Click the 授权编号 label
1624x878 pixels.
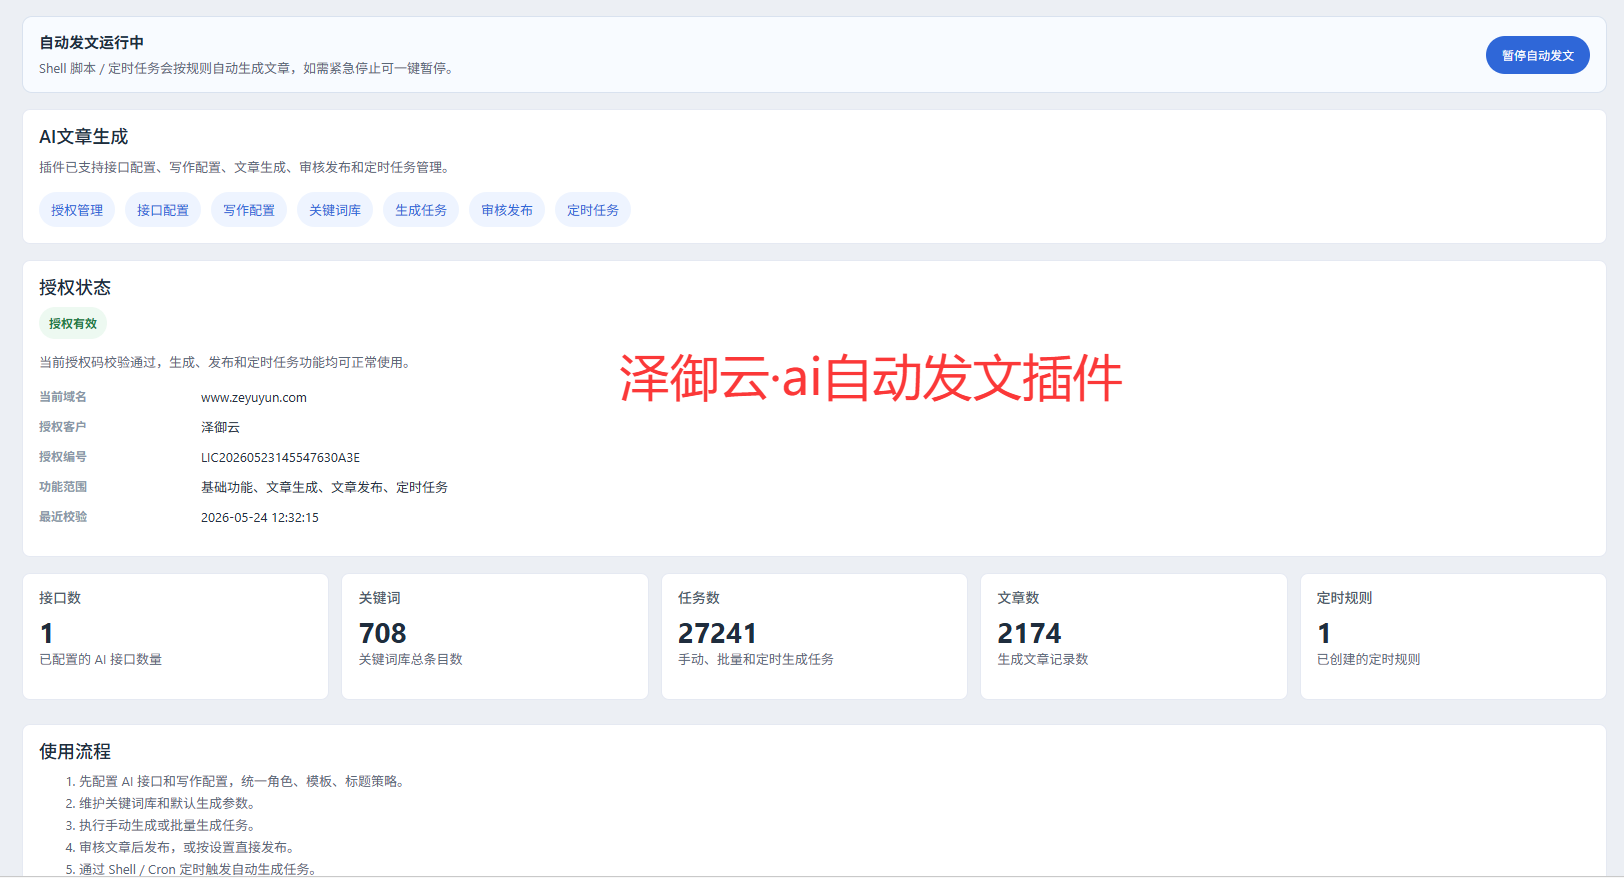(63, 457)
